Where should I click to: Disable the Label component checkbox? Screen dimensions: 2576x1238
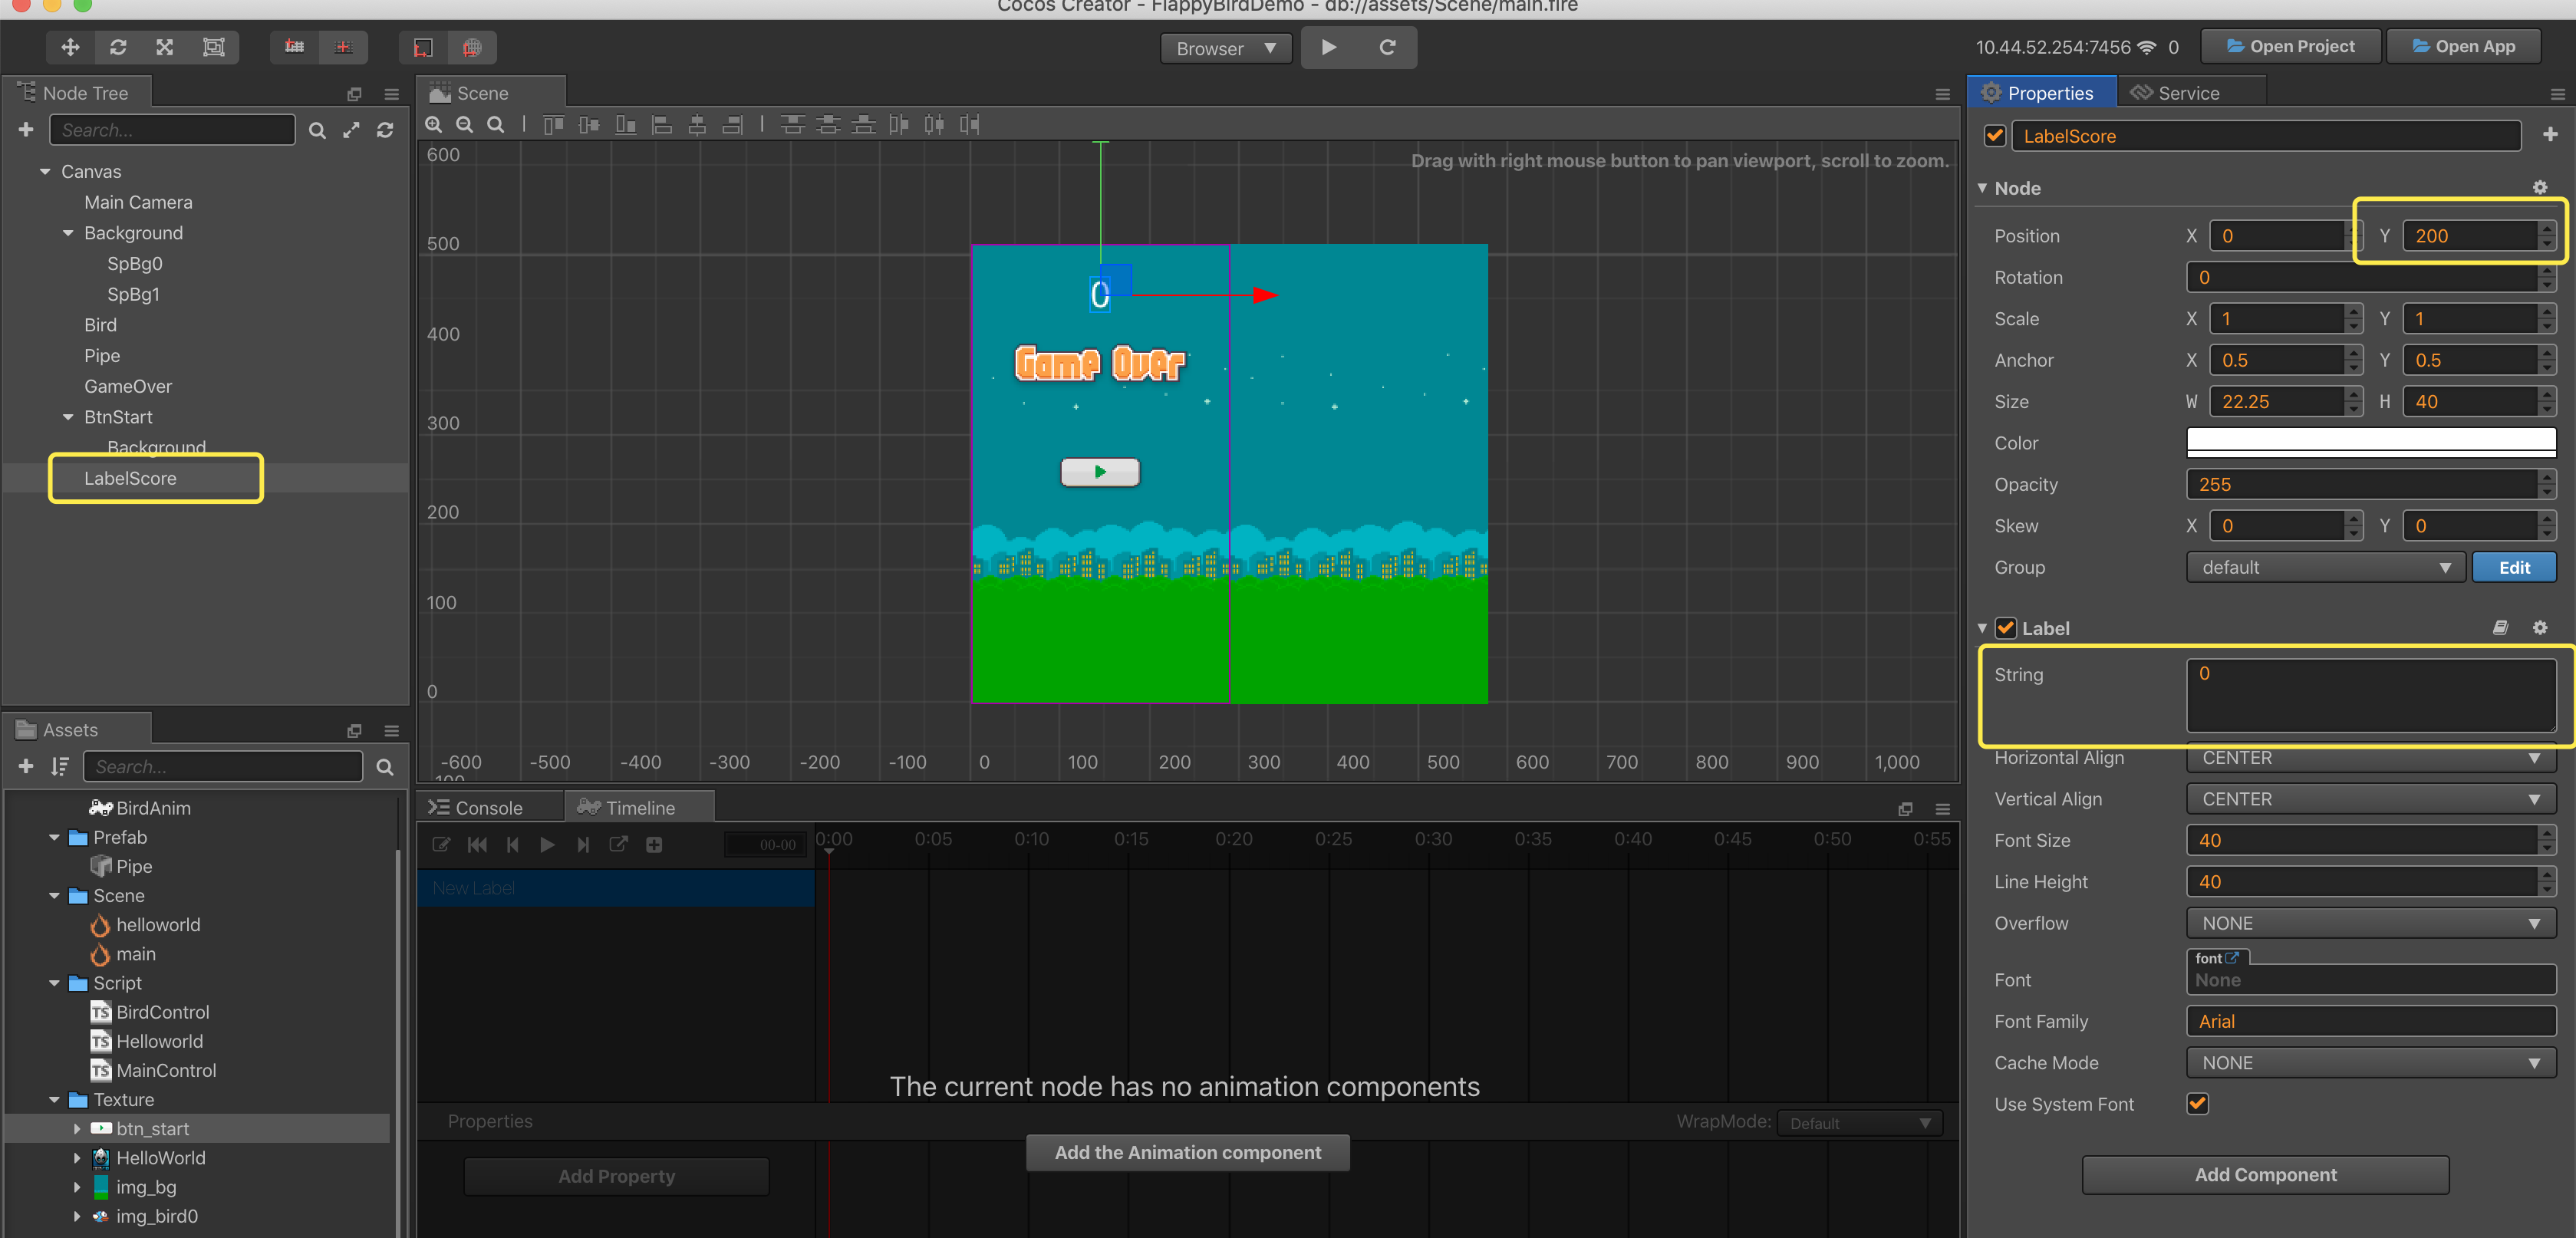point(2006,628)
